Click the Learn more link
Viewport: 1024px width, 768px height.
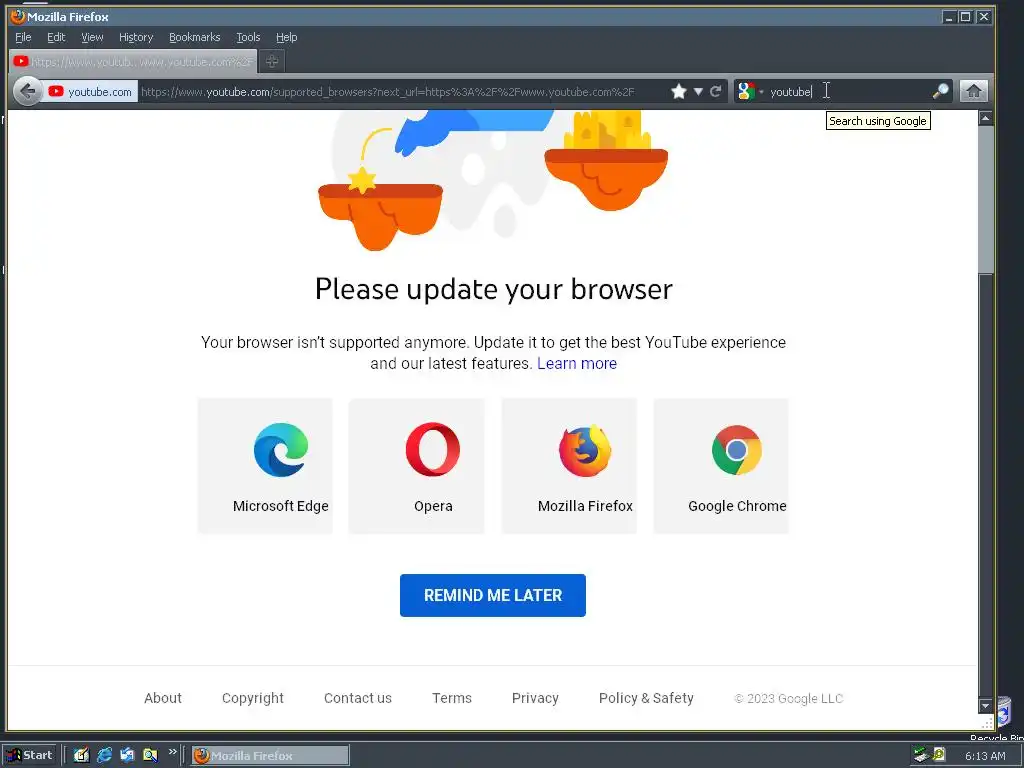point(577,364)
